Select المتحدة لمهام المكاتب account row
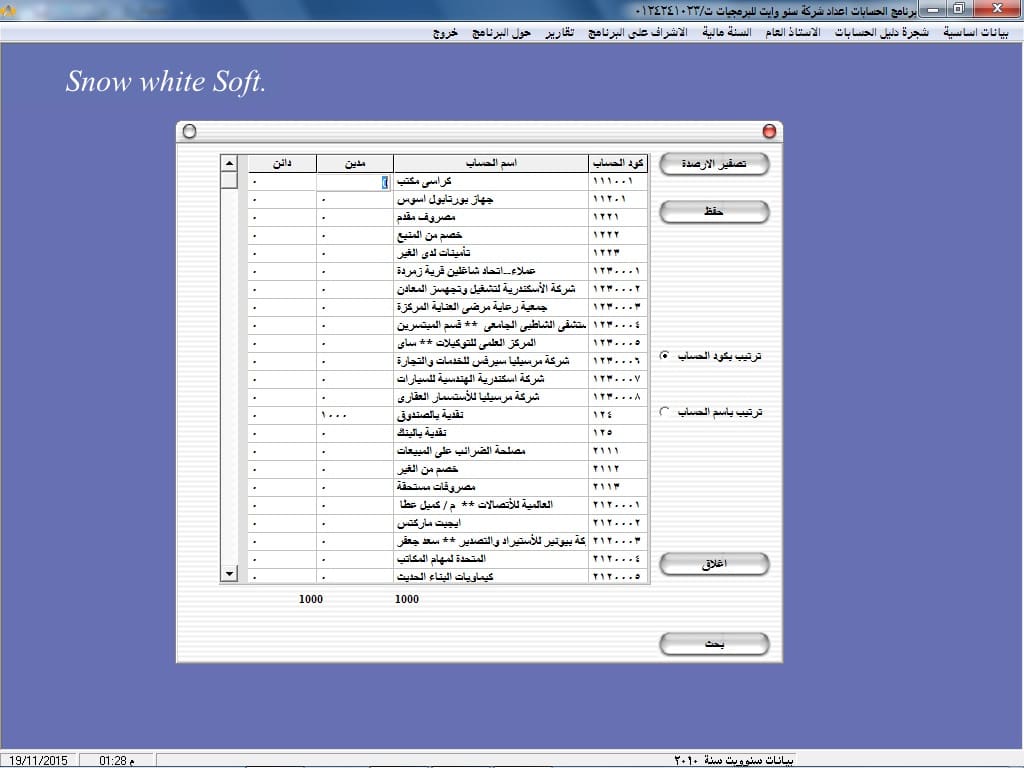Viewport: 1024px width, 768px height. click(x=449, y=560)
